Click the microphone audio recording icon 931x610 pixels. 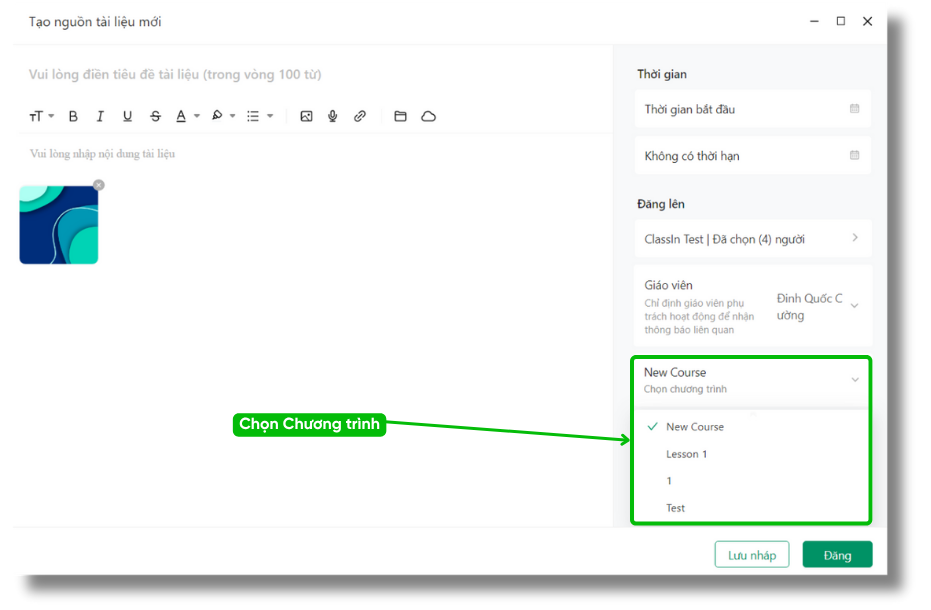(x=333, y=116)
